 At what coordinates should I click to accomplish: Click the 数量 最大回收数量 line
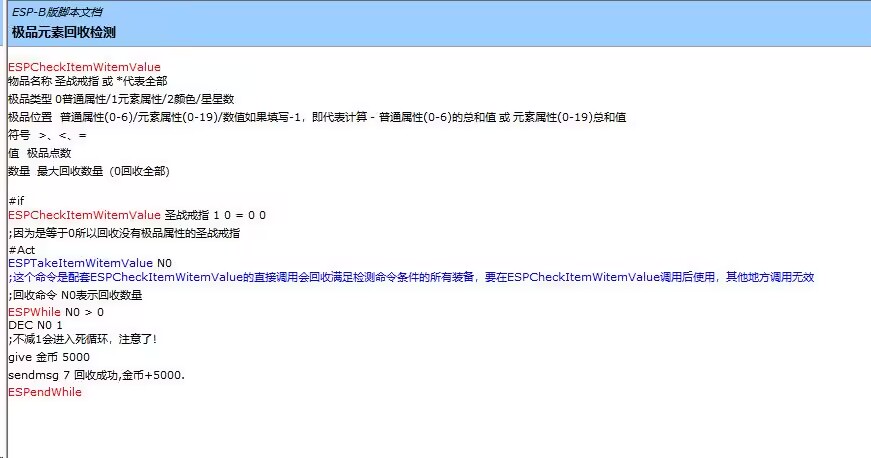(89, 171)
